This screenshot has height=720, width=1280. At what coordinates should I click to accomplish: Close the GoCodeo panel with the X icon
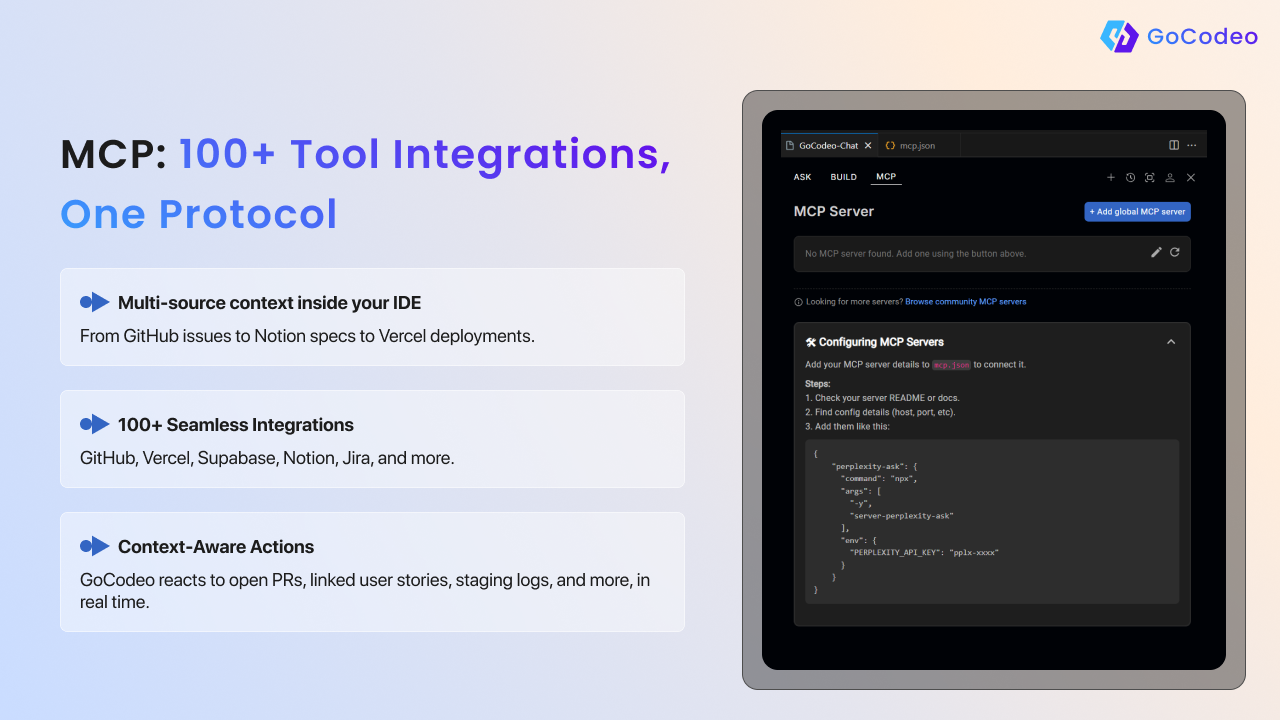(x=1191, y=177)
